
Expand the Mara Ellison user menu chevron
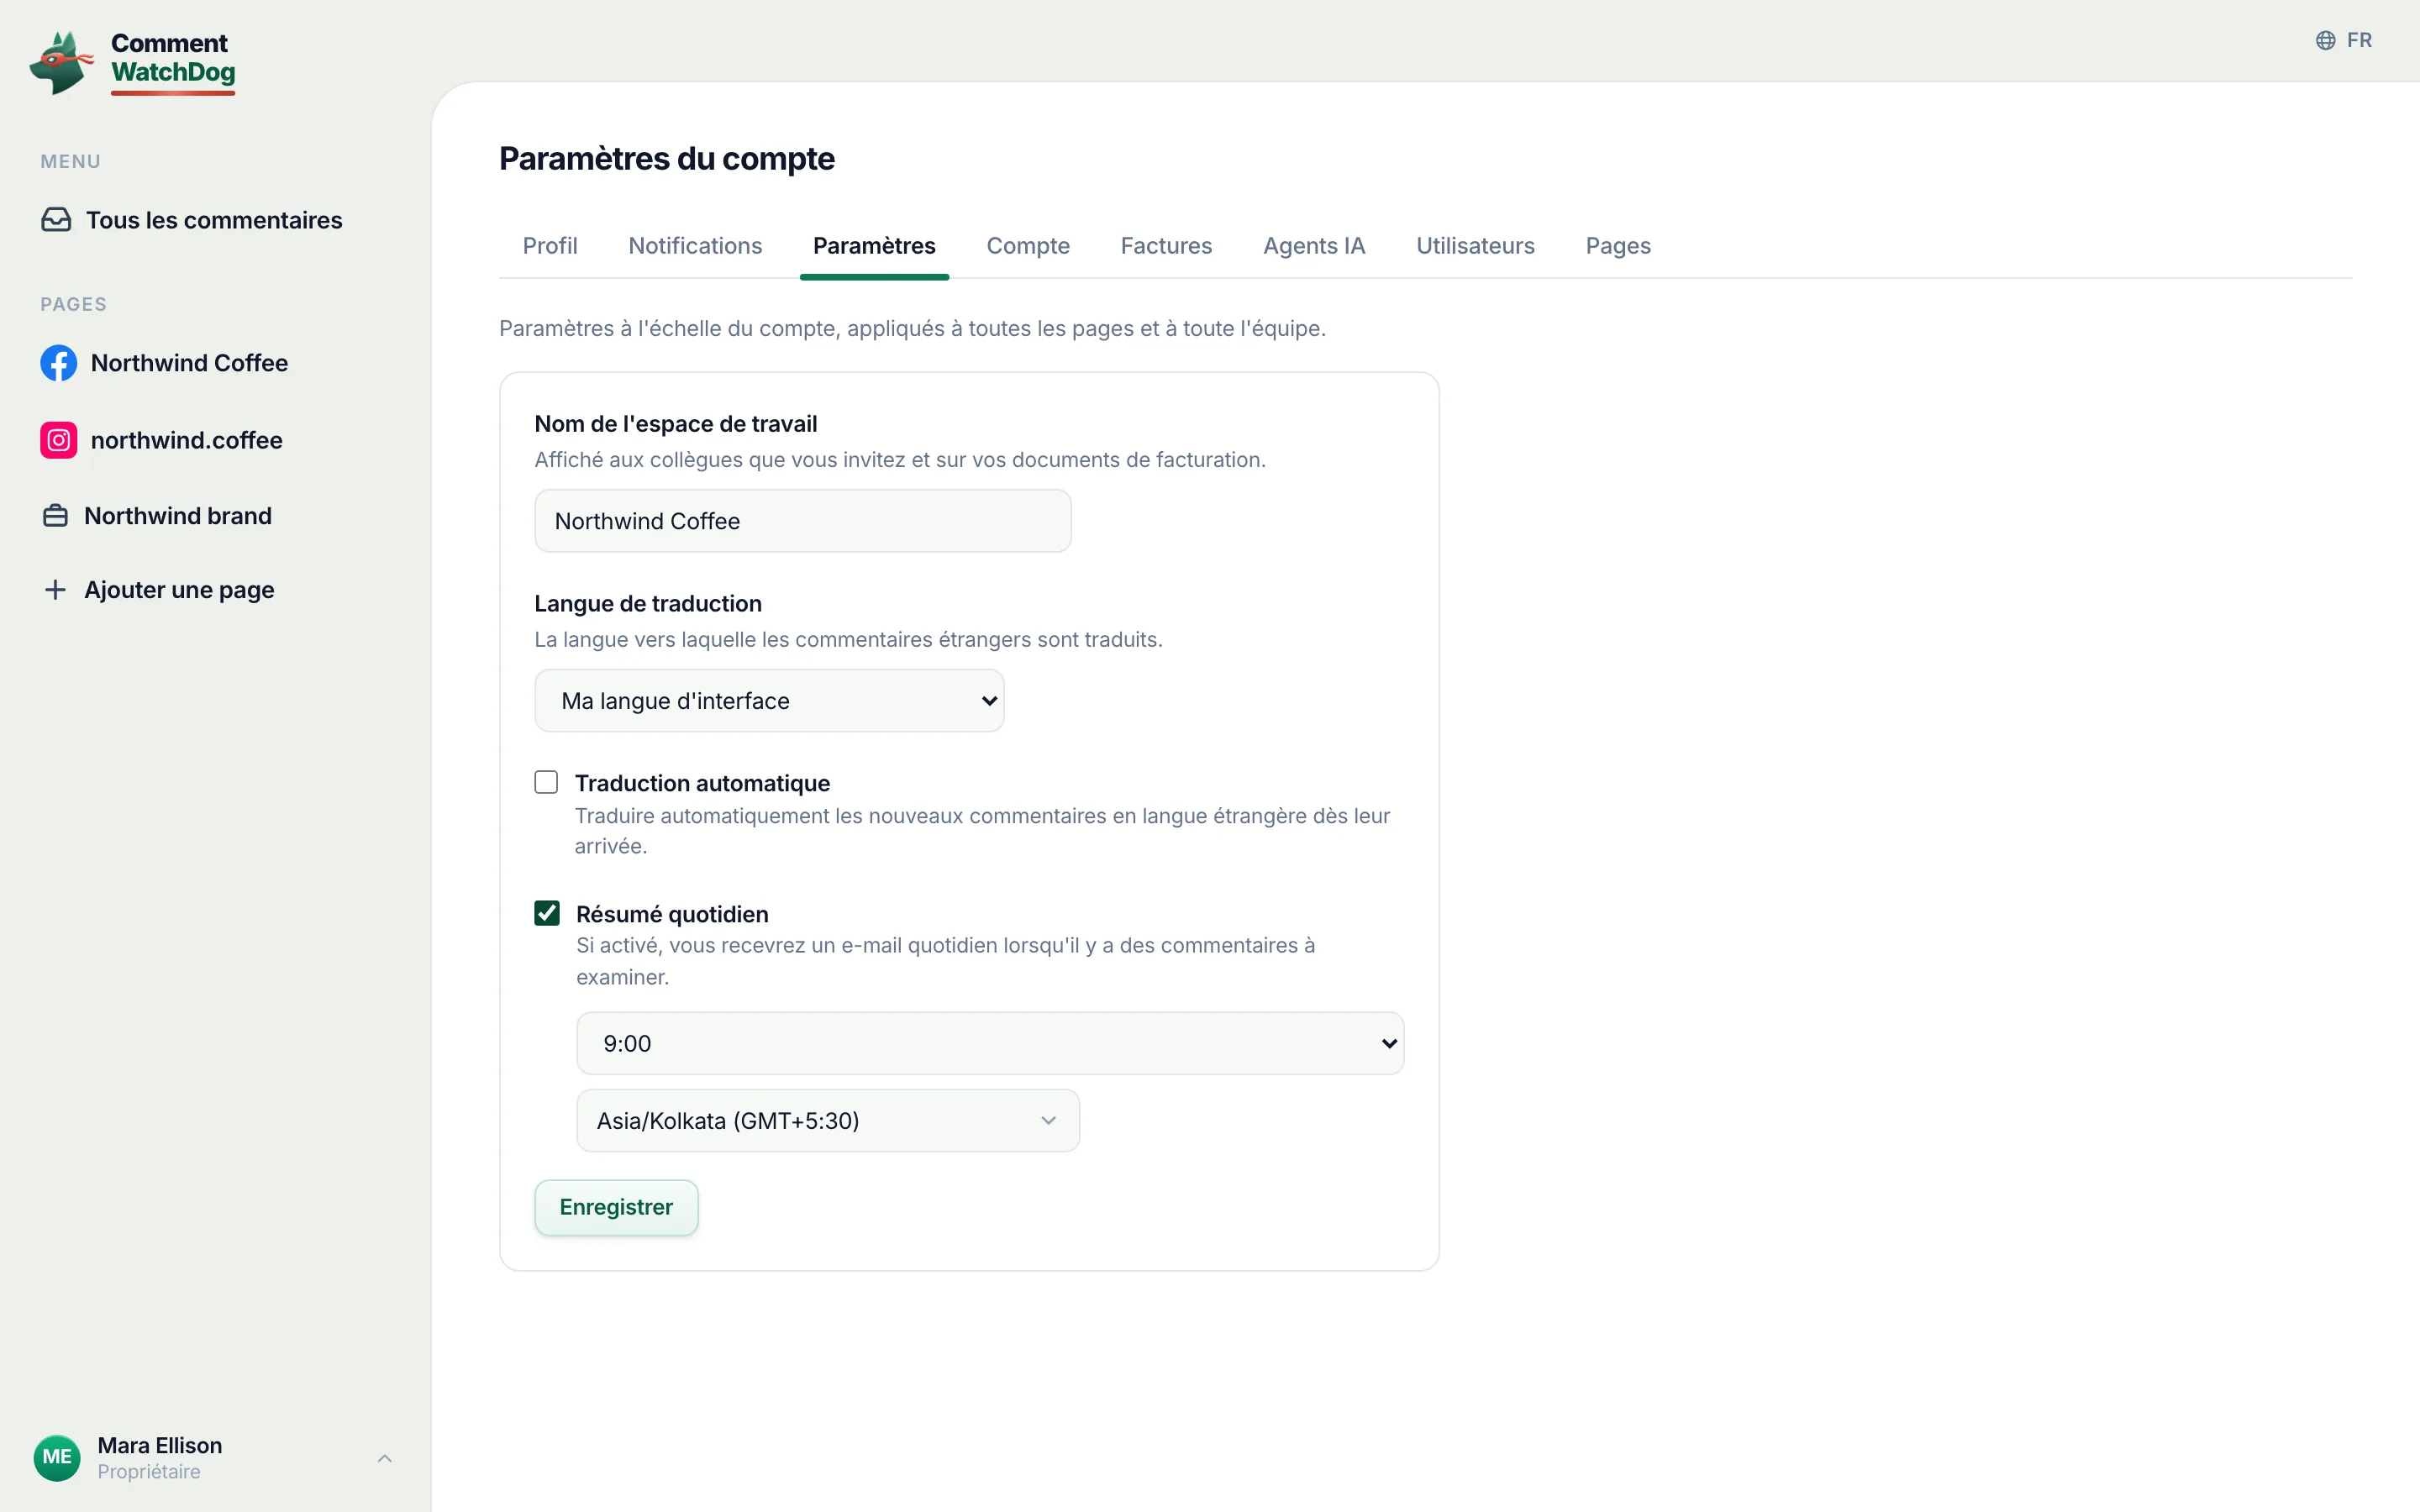[x=385, y=1458]
